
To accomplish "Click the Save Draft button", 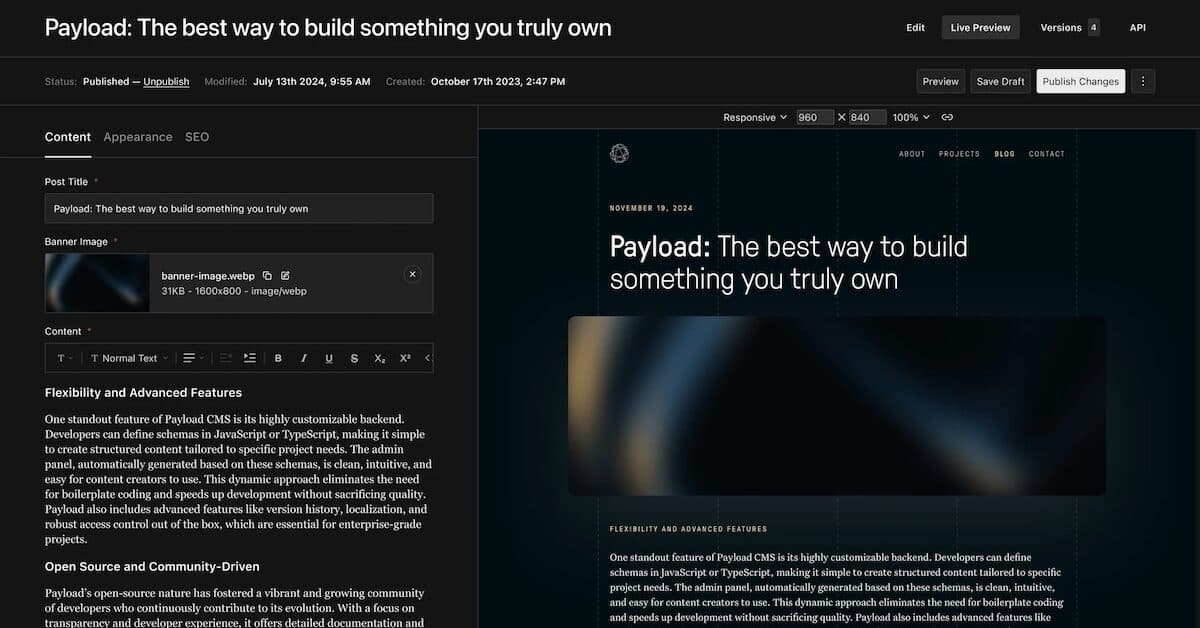I will [1000, 81].
